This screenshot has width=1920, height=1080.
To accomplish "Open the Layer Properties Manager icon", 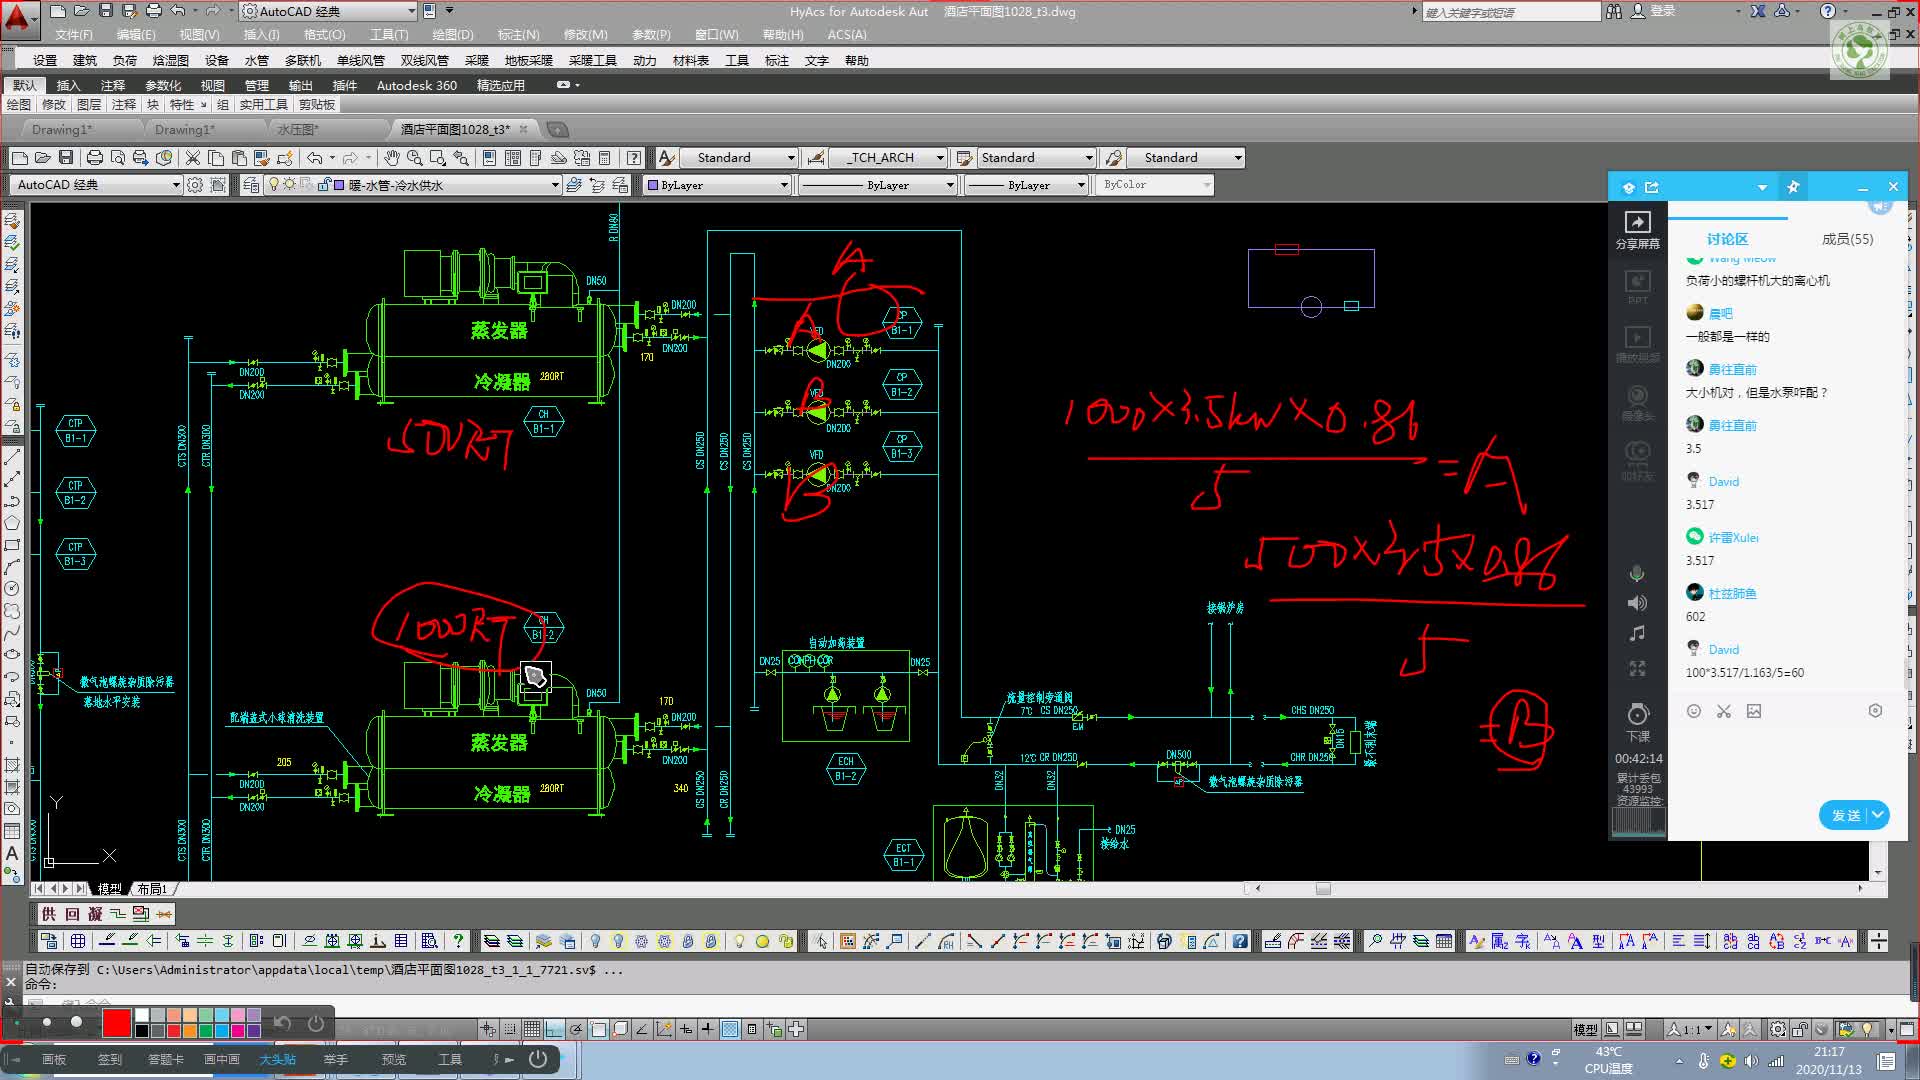I will click(251, 185).
